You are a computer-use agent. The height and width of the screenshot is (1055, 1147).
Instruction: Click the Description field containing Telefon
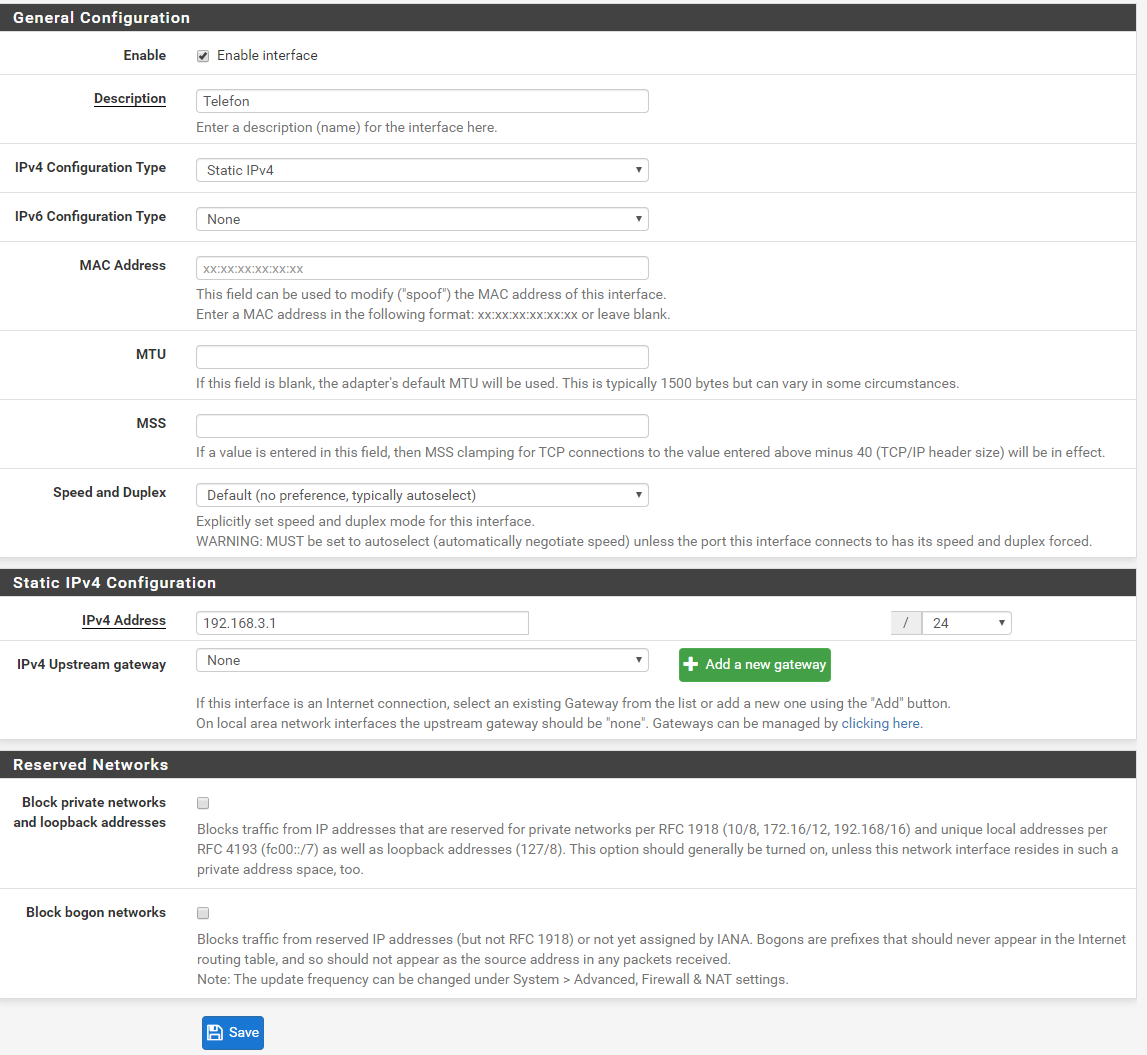click(x=422, y=101)
